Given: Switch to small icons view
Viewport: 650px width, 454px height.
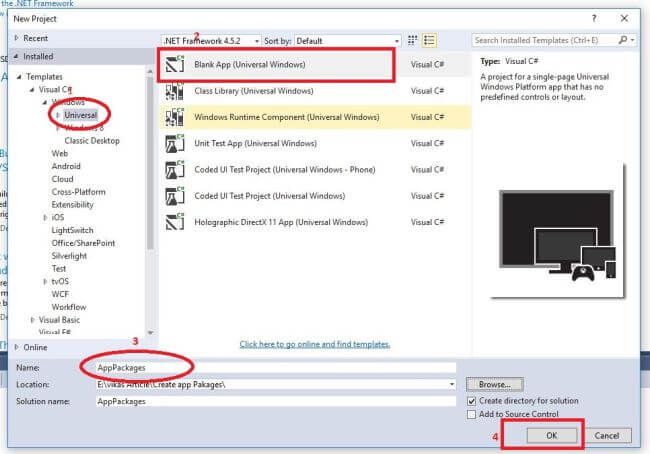Looking at the screenshot, I should [412, 40].
